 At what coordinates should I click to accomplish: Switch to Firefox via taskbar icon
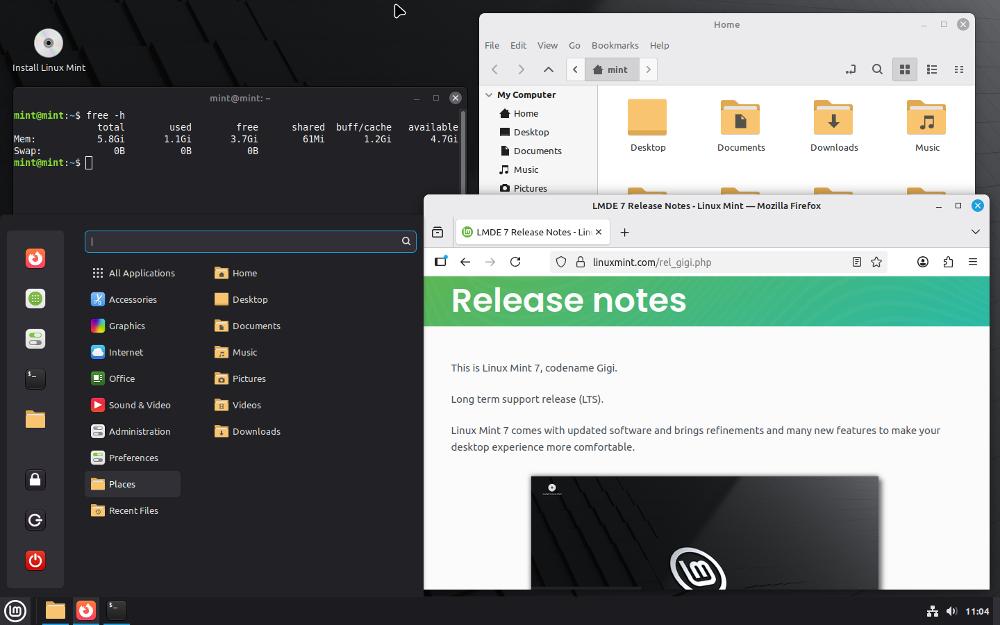pos(85,611)
